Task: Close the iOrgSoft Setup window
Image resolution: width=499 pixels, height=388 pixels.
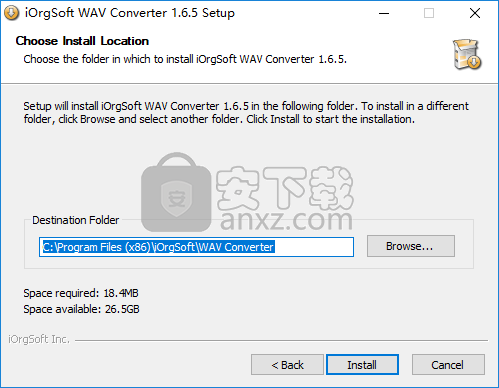Action: coord(475,13)
